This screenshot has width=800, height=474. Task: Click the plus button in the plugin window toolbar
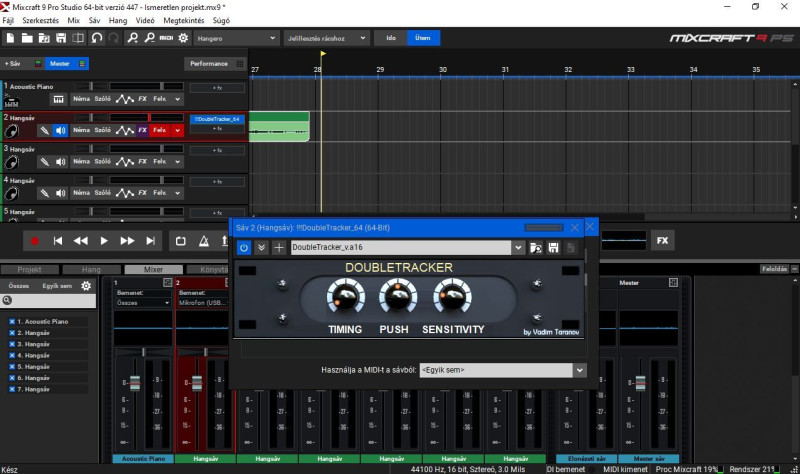279,247
